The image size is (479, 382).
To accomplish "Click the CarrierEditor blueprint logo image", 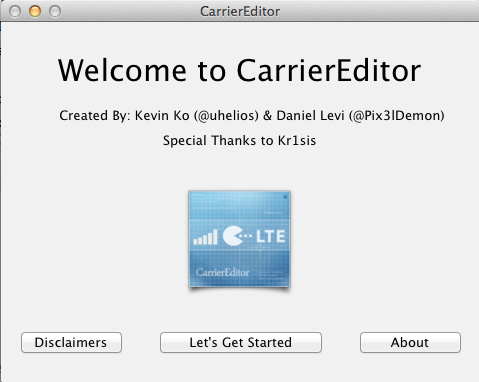I will click(x=239, y=239).
